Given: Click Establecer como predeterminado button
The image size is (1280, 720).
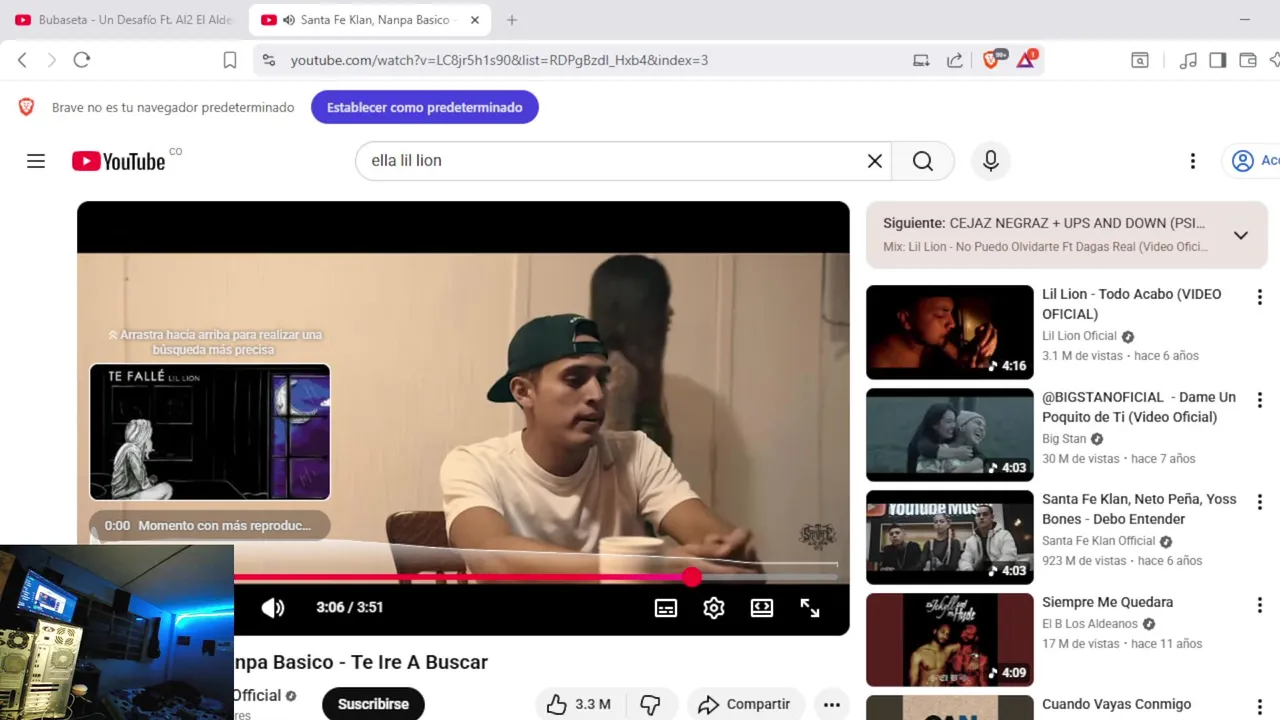Looking at the screenshot, I should (425, 107).
